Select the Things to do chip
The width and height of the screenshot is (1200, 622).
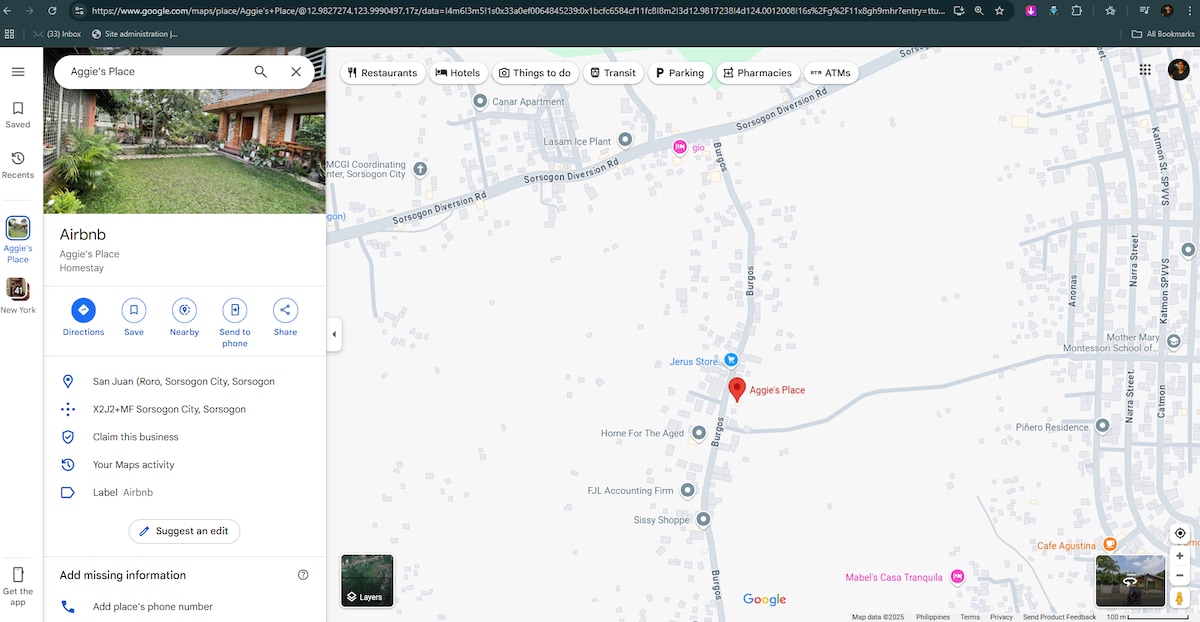535,73
